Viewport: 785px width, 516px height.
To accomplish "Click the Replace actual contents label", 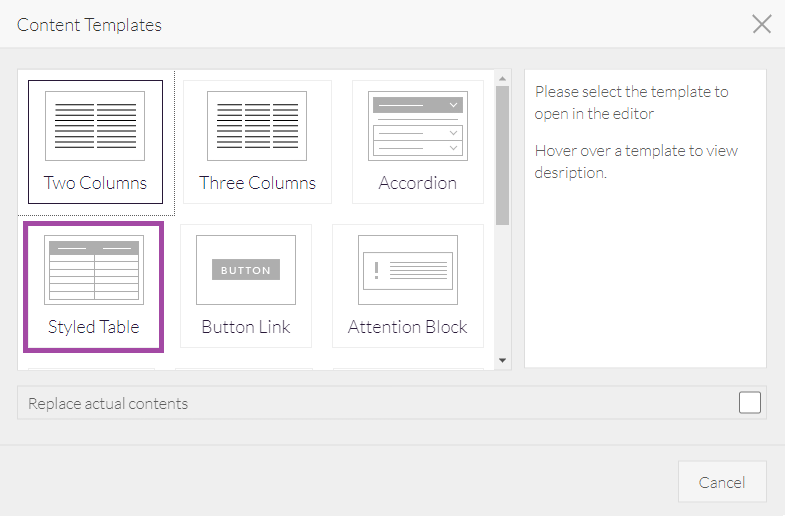I will 108,404.
